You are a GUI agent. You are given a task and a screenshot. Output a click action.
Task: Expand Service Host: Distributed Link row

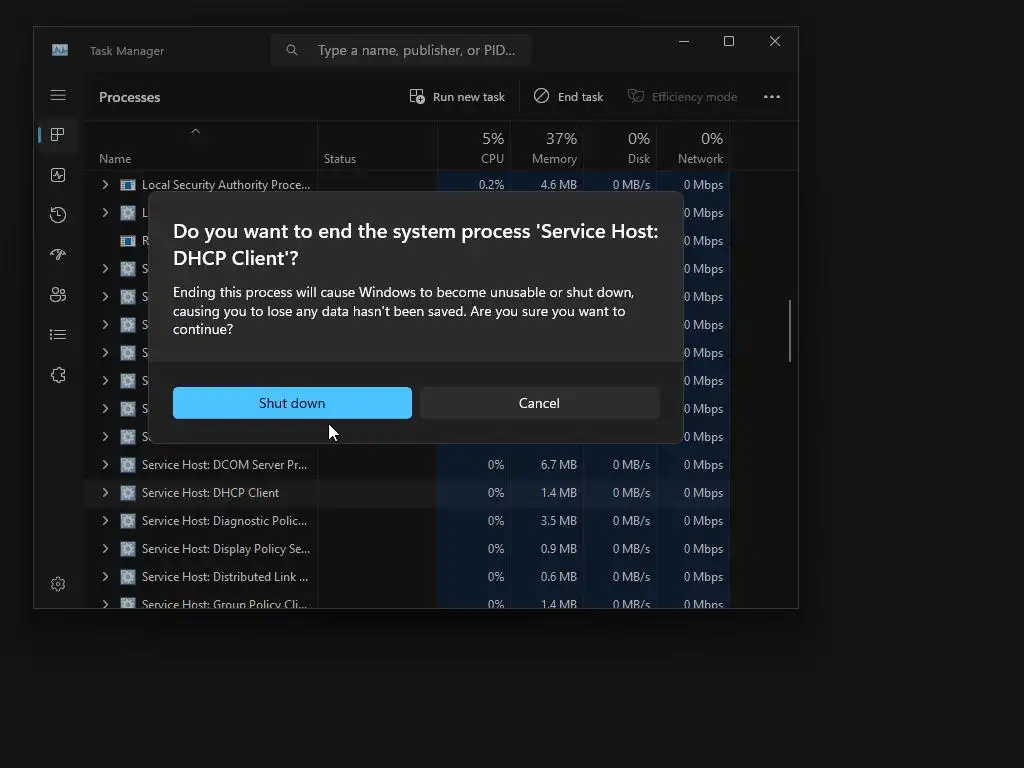[105, 577]
